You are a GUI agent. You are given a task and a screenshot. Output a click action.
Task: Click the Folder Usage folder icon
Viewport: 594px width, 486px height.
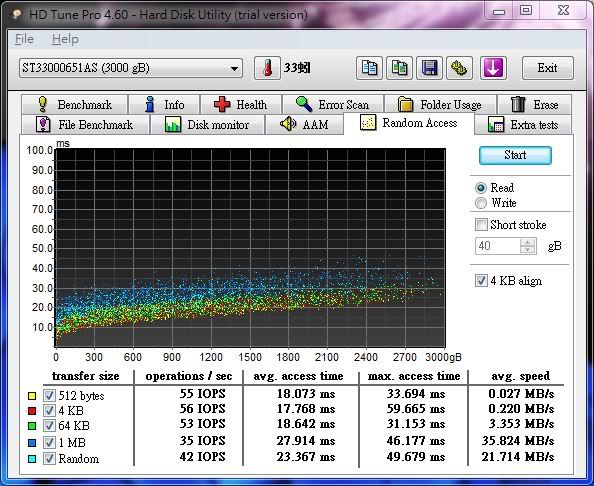coord(405,104)
